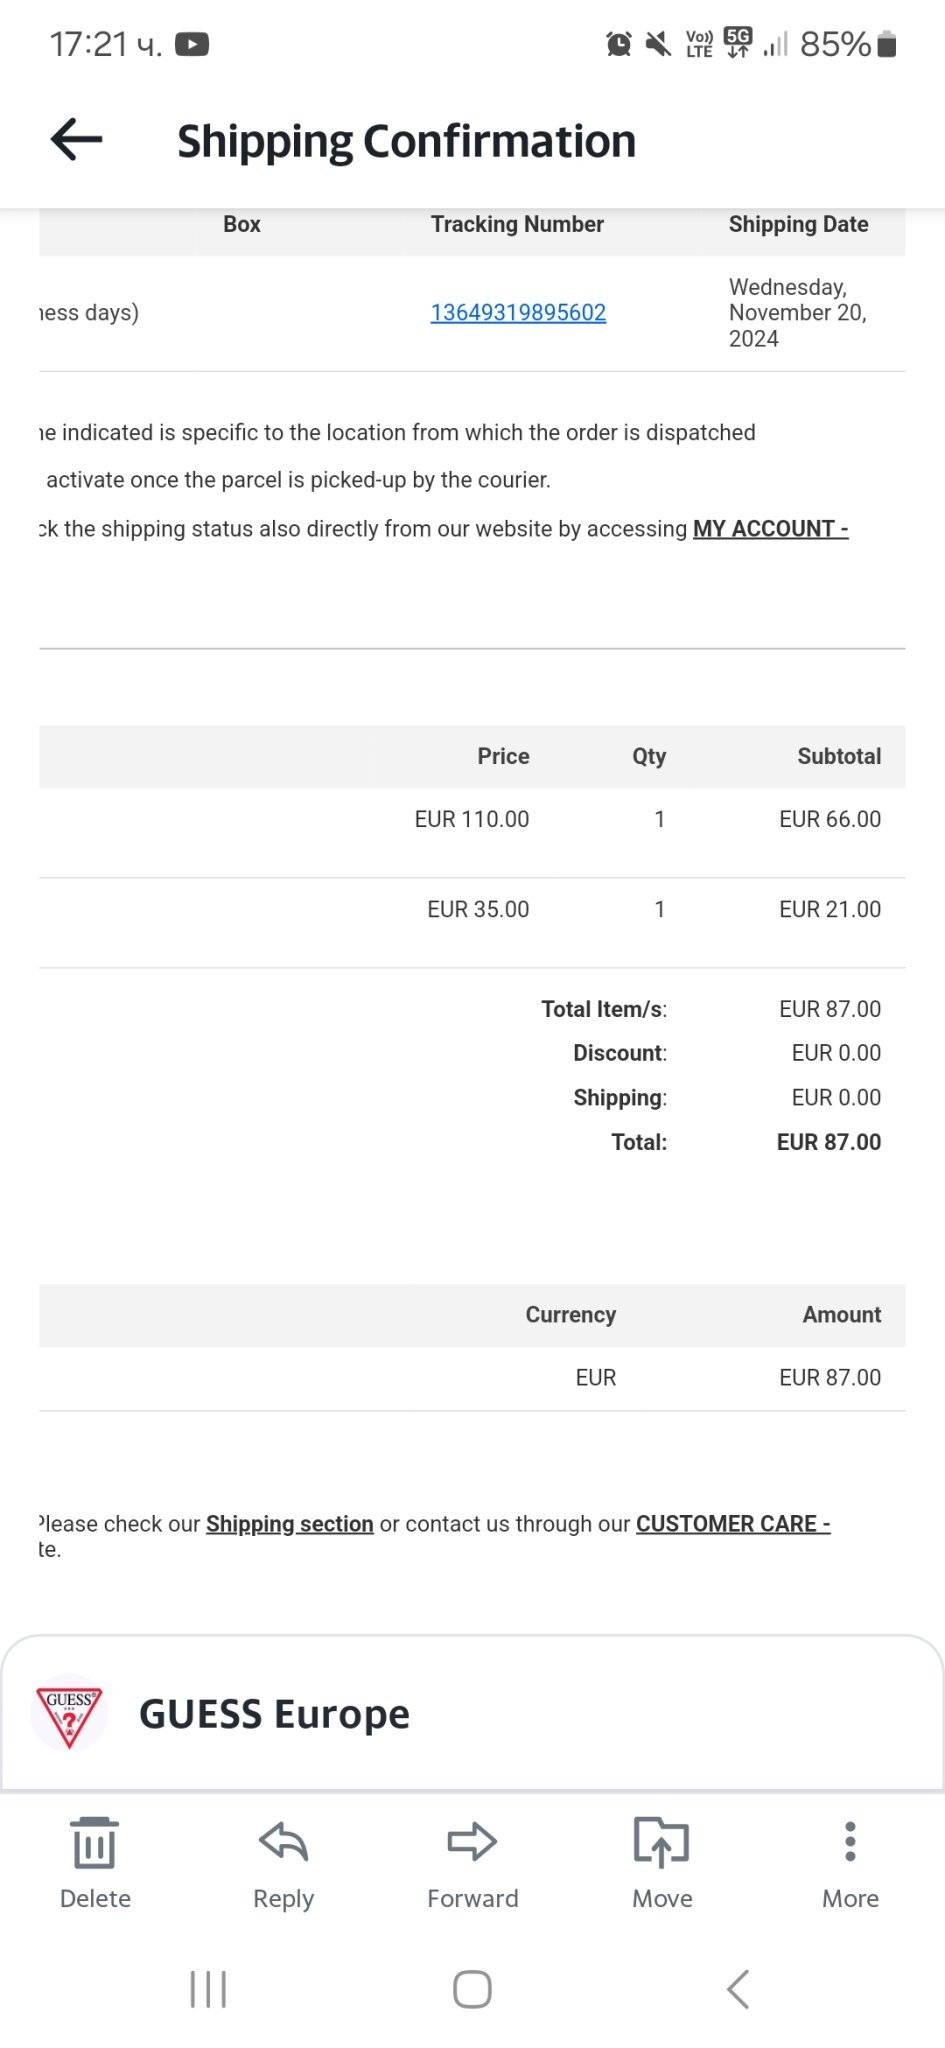
Task: Tap the battery indicator icon
Action: 887,45
